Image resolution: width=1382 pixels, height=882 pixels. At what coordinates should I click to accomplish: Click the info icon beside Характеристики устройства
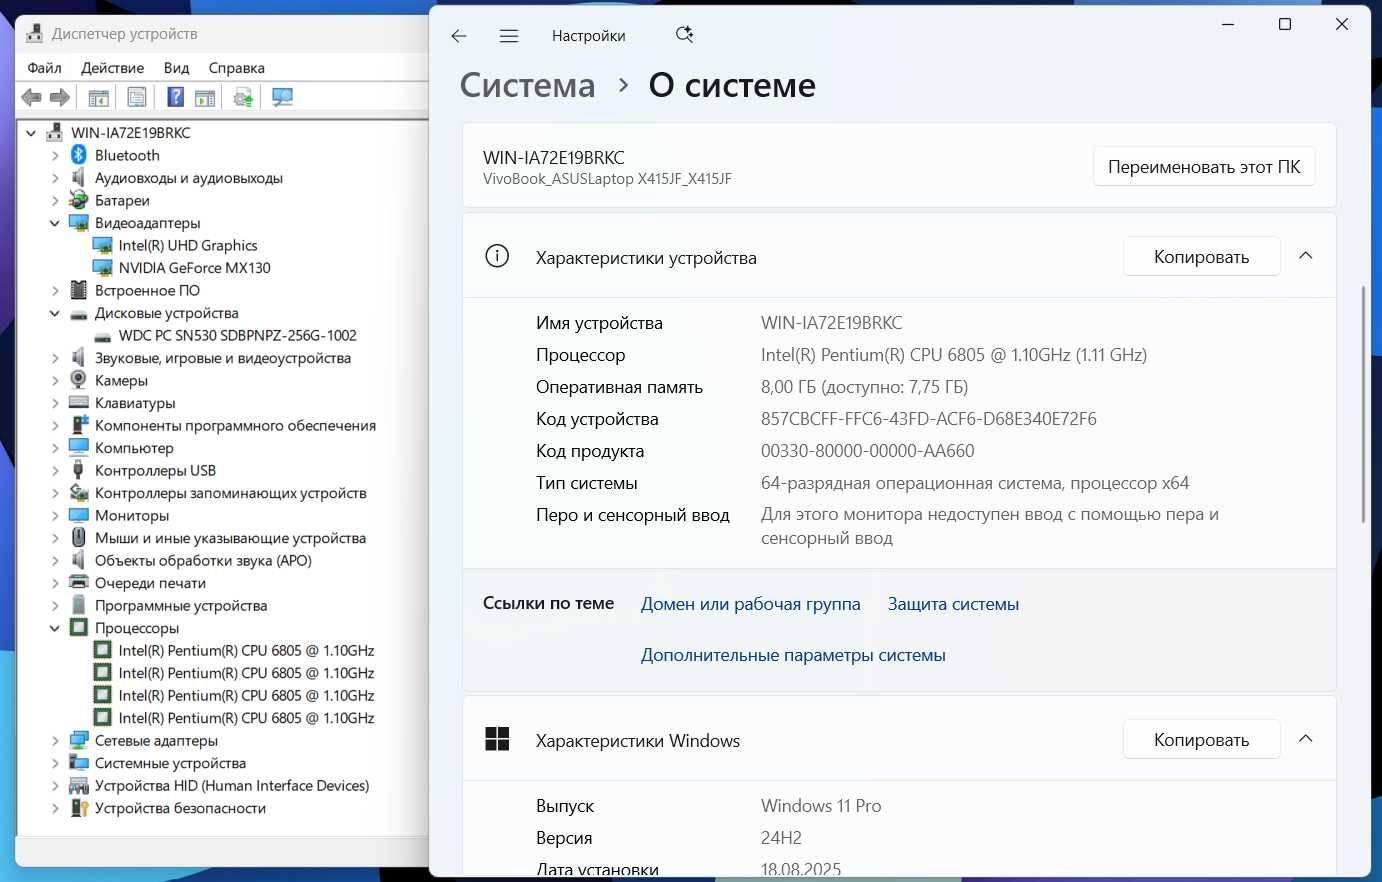(497, 256)
